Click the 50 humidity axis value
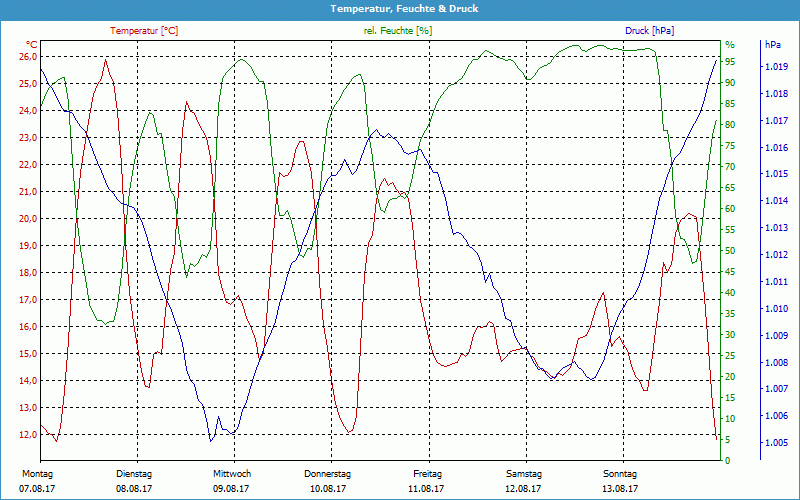The image size is (800, 500). (730, 251)
